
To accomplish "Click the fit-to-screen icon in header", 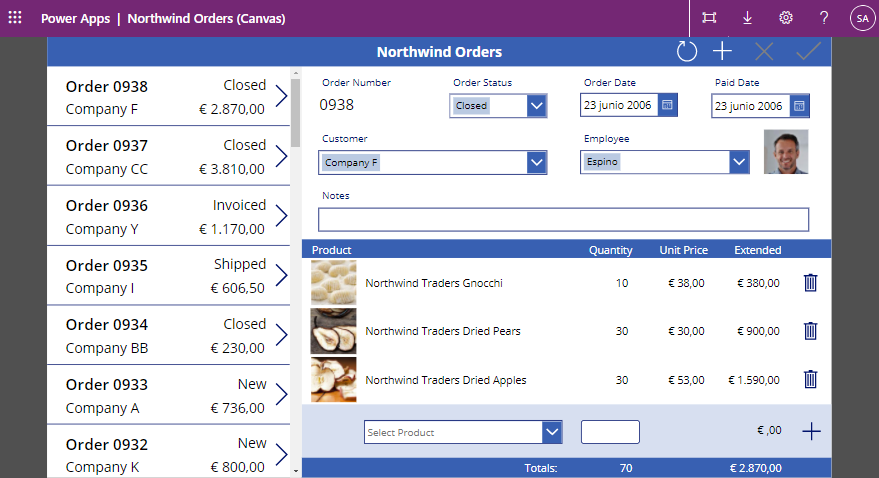I will point(709,18).
